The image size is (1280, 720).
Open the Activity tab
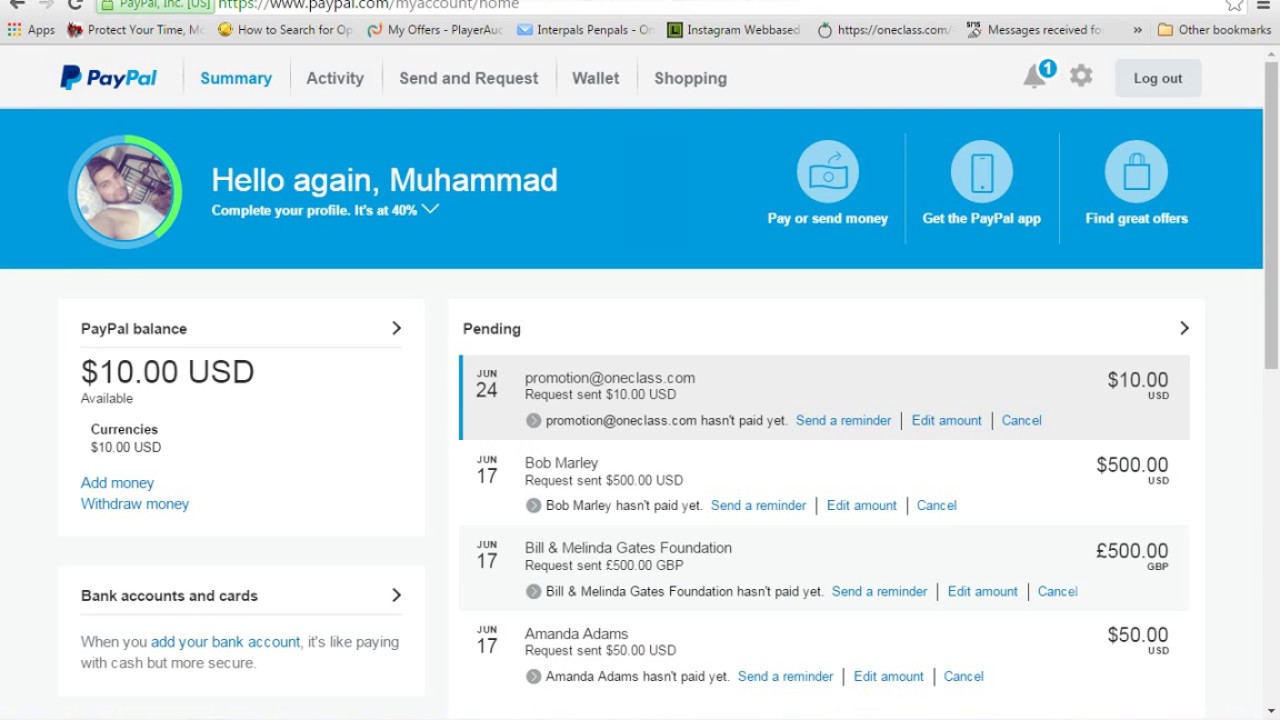(335, 78)
